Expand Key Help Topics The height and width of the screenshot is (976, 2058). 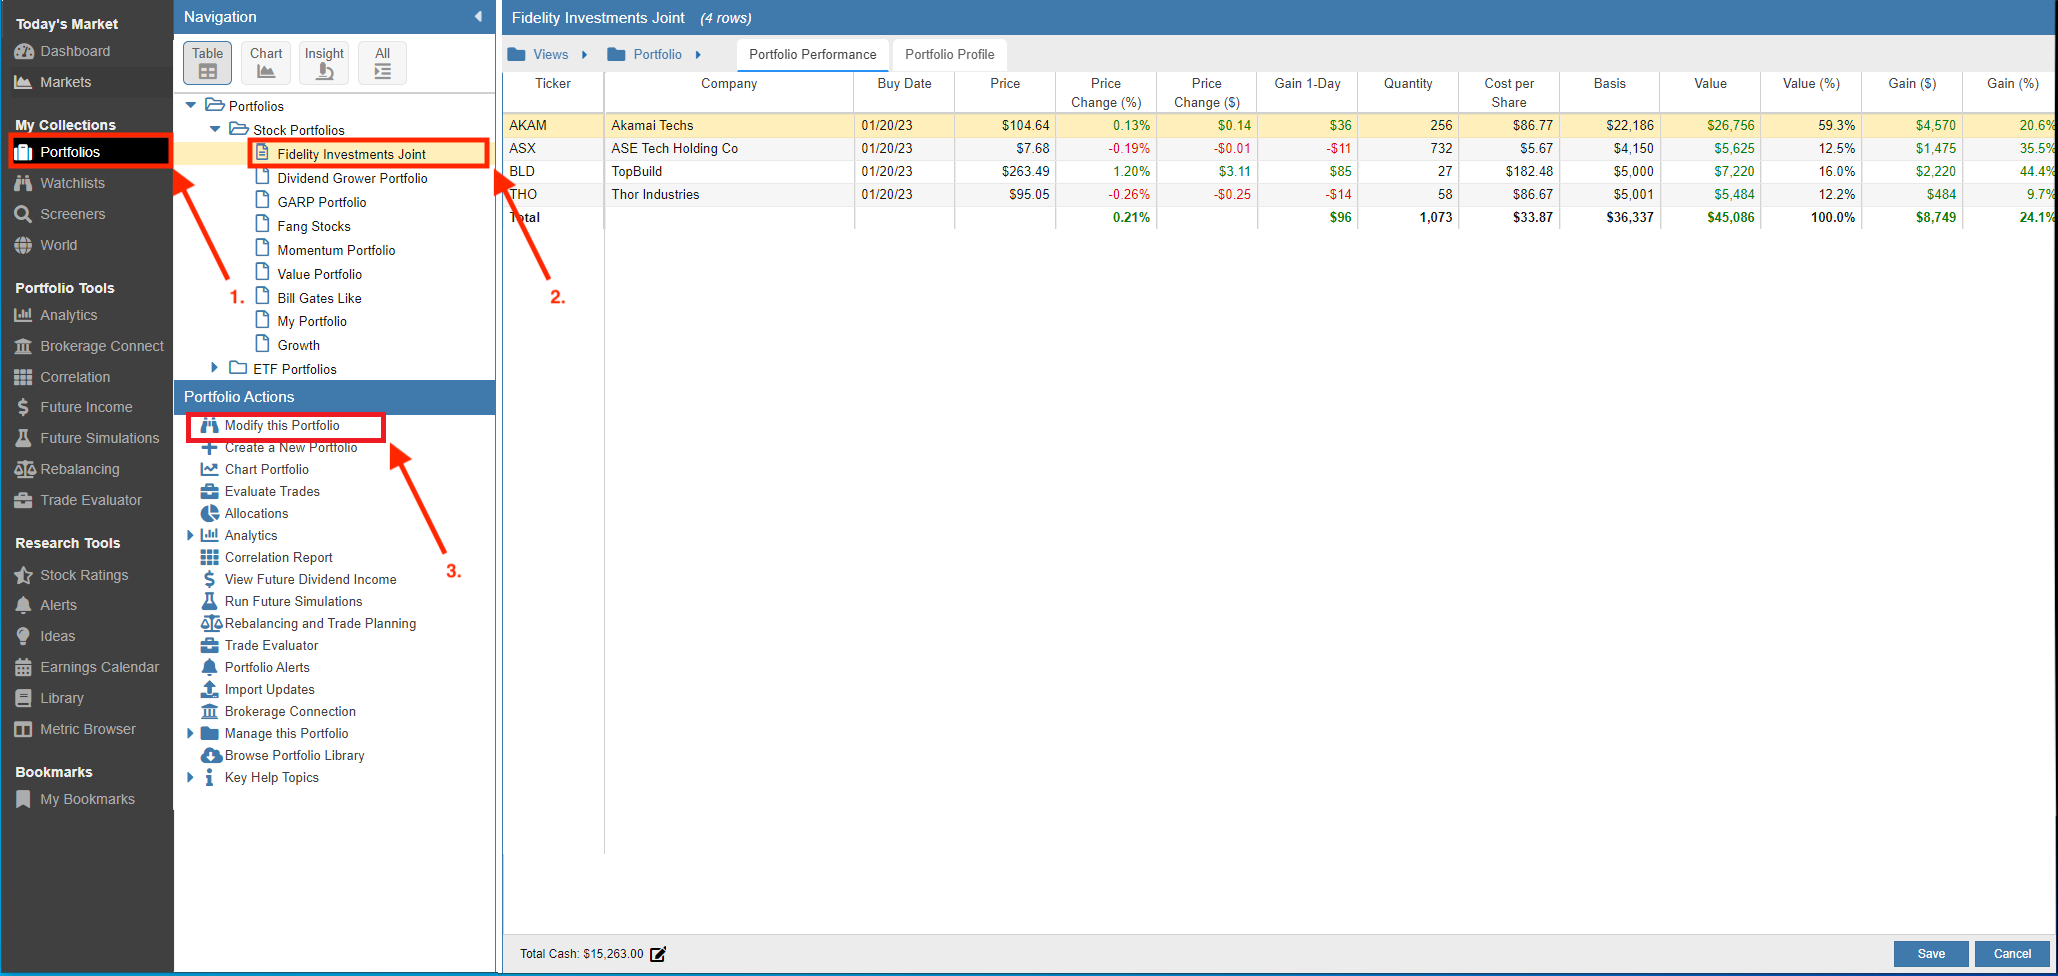tap(190, 777)
